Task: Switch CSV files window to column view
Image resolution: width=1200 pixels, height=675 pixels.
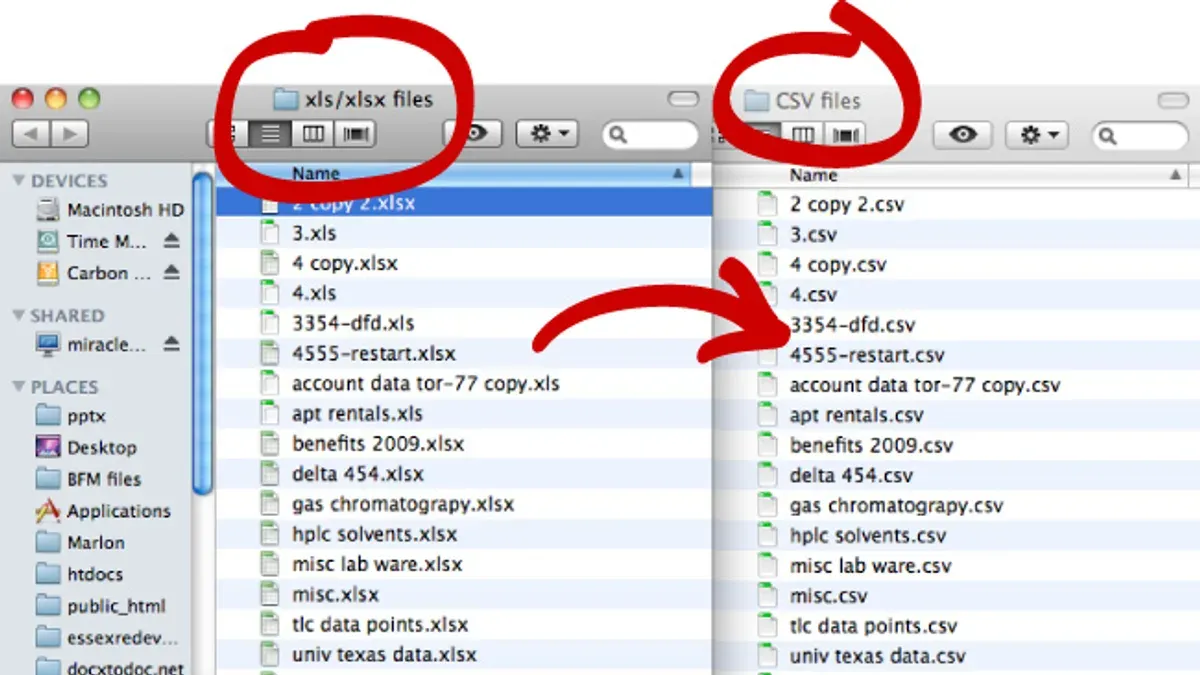Action: [x=803, y=134]
